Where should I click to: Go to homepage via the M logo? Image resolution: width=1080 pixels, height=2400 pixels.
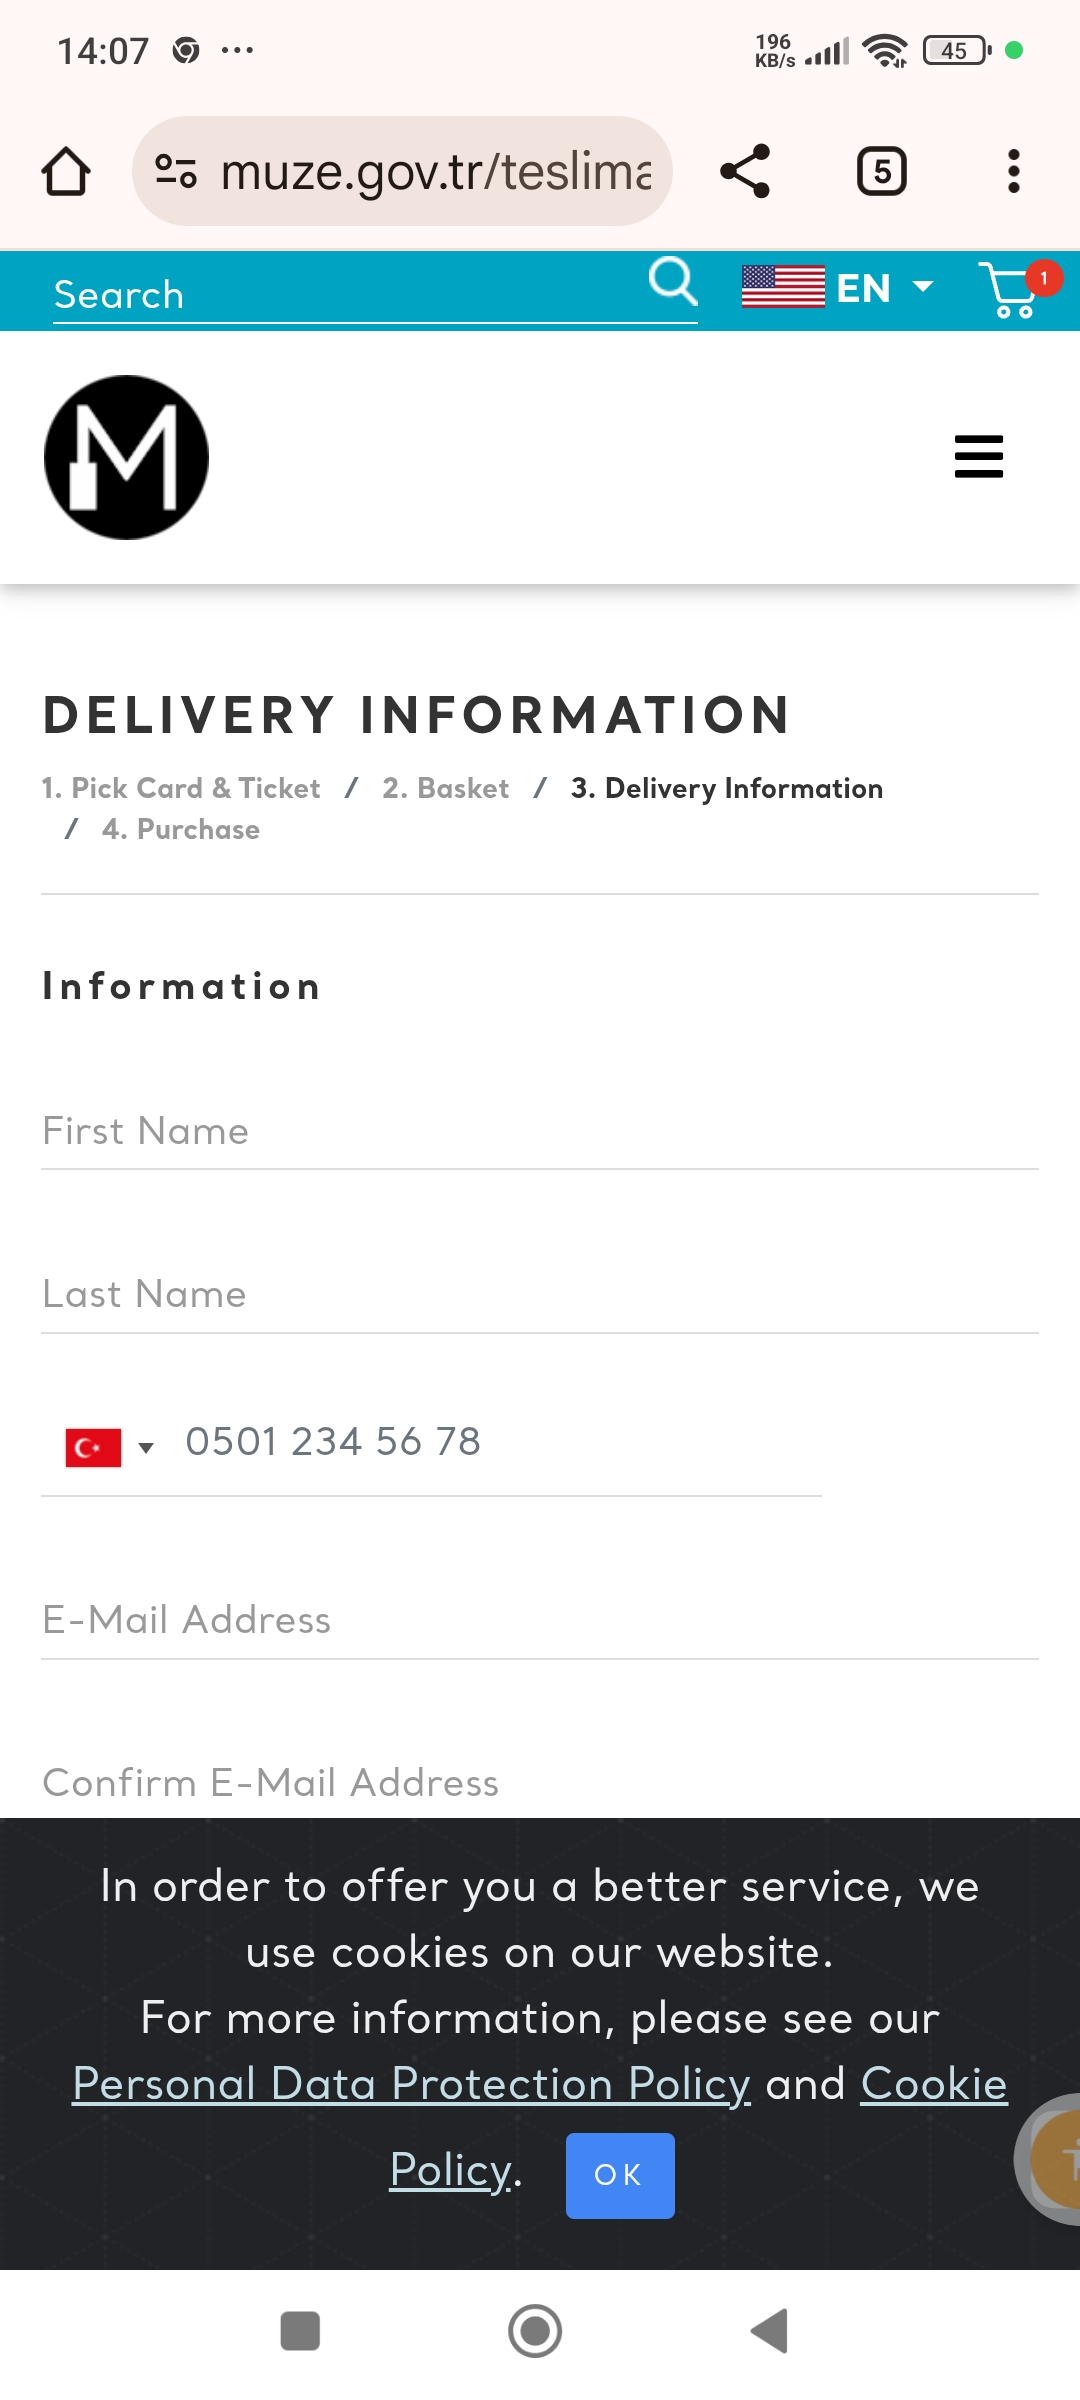point(126,457)
